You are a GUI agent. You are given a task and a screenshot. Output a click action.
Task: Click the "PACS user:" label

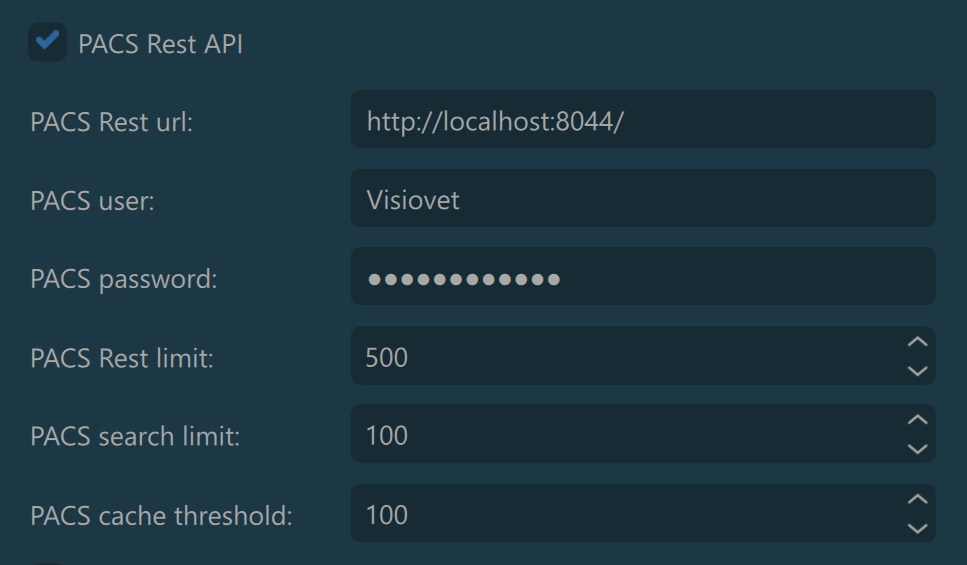coord(92,200)
